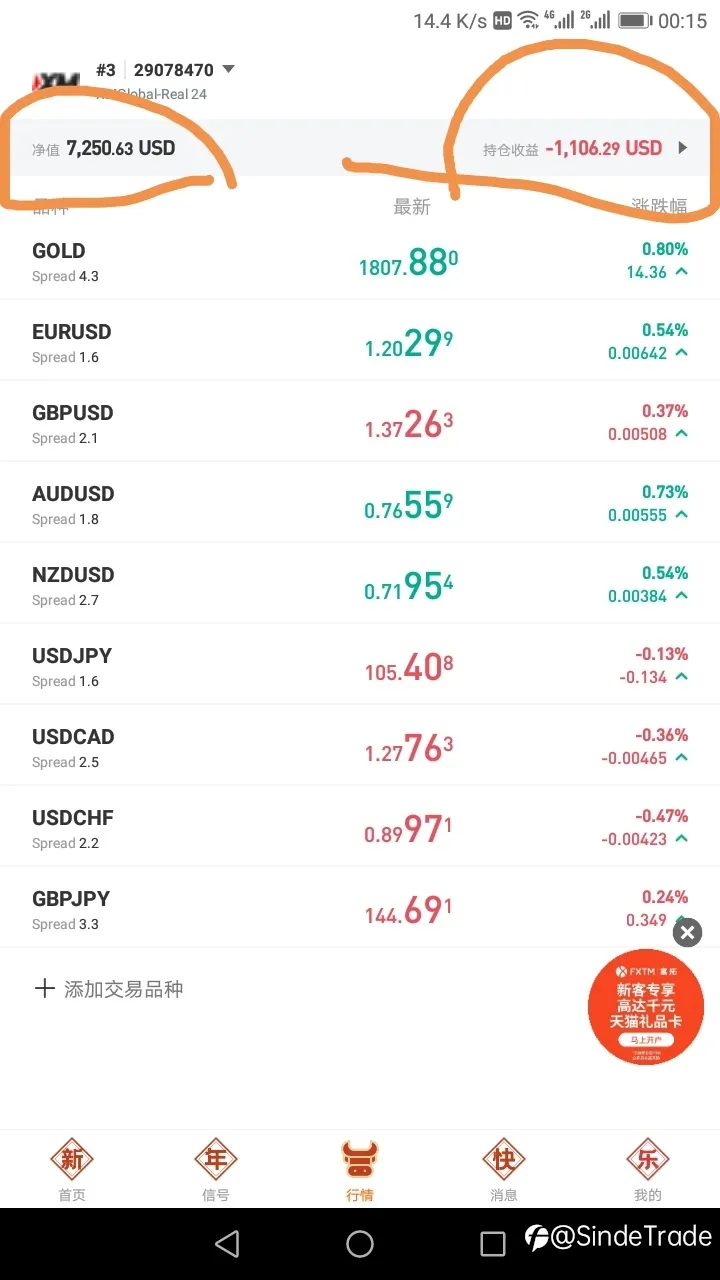720x1280 pixels.
Task: Tap the Android home circle icon
Action: pos(360,1244)
